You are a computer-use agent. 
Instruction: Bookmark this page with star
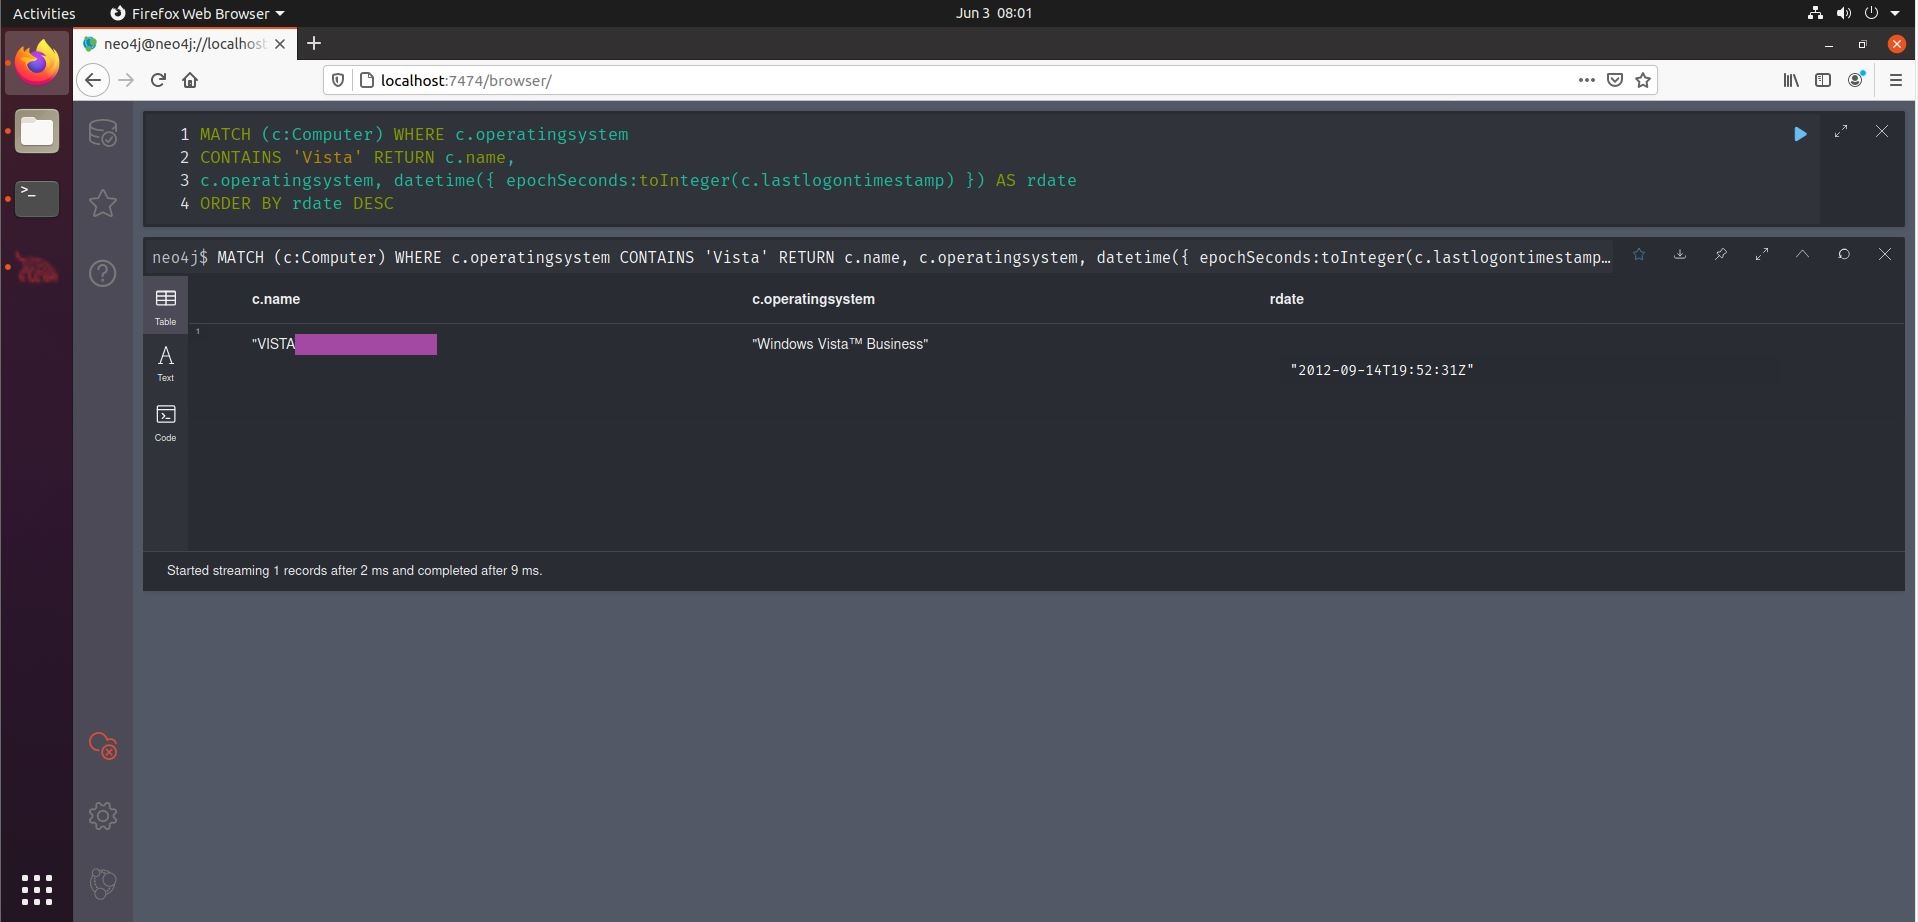(1643, 80)
